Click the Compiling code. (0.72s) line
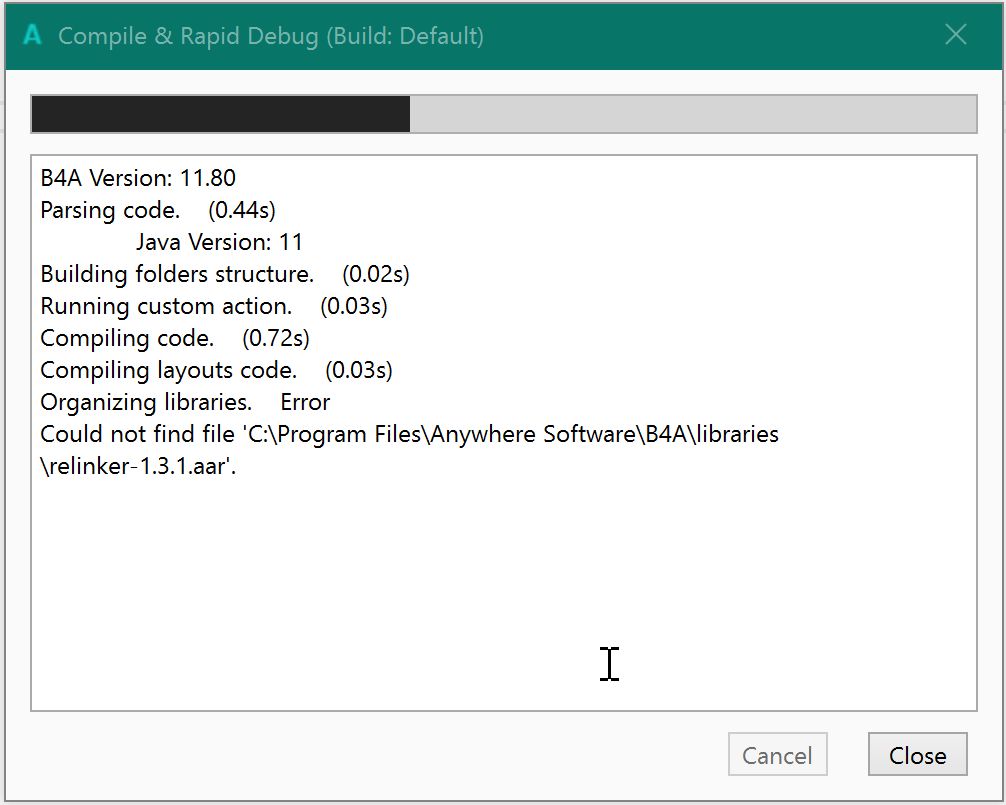The width and height of the screenshot is (1006, 805). [x=175, y=339]
